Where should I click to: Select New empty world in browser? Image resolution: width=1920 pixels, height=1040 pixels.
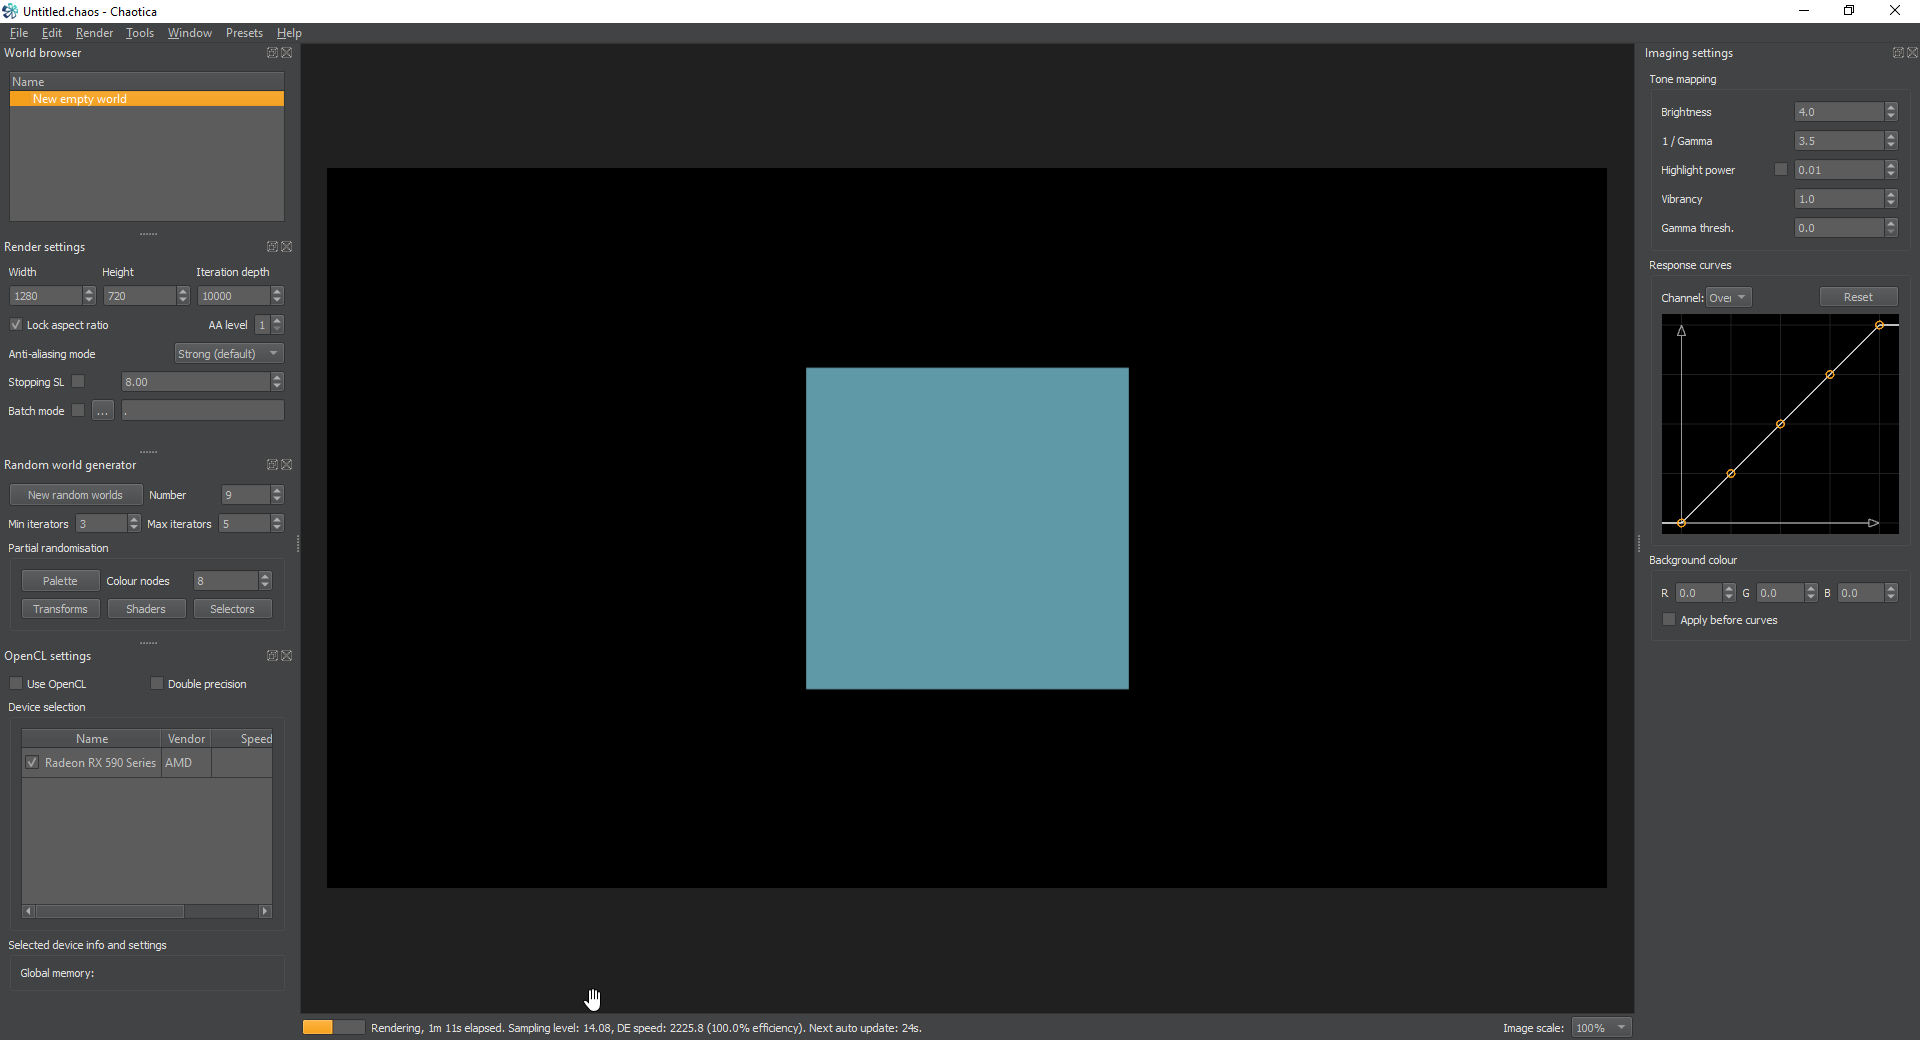click(x=147, y=99)
